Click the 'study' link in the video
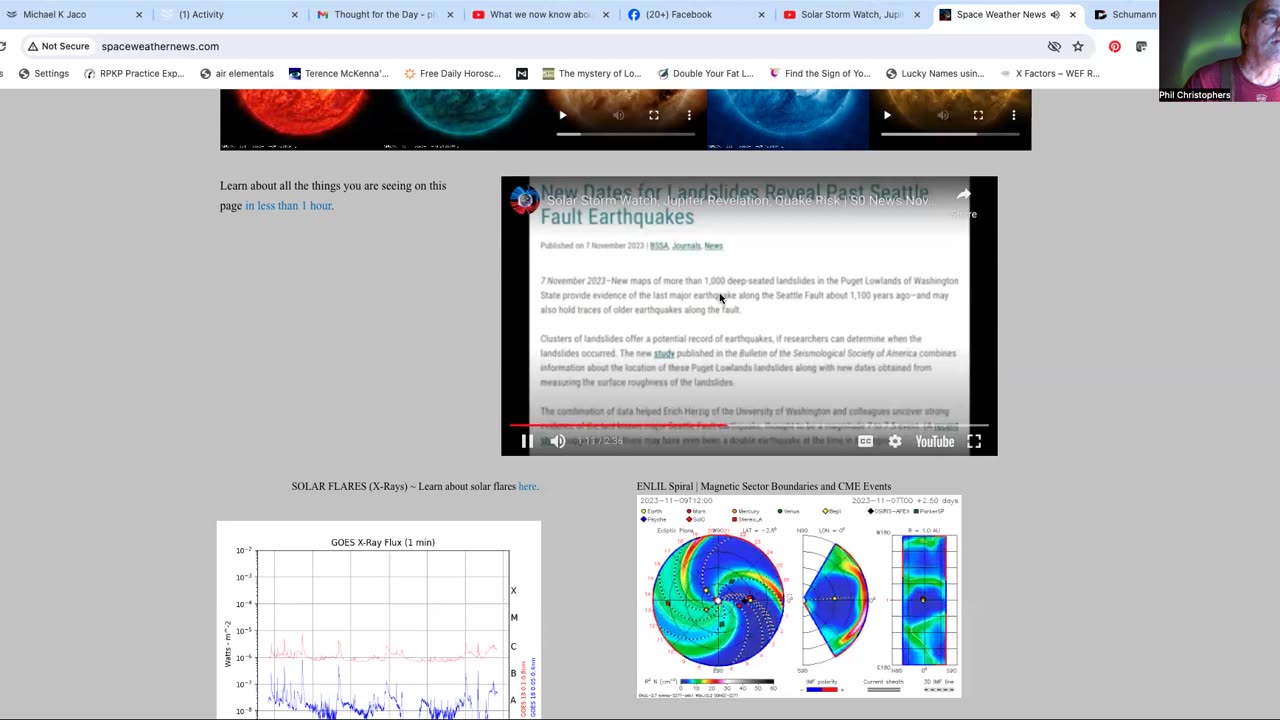 pyautogui.click(x=664, y=353)
